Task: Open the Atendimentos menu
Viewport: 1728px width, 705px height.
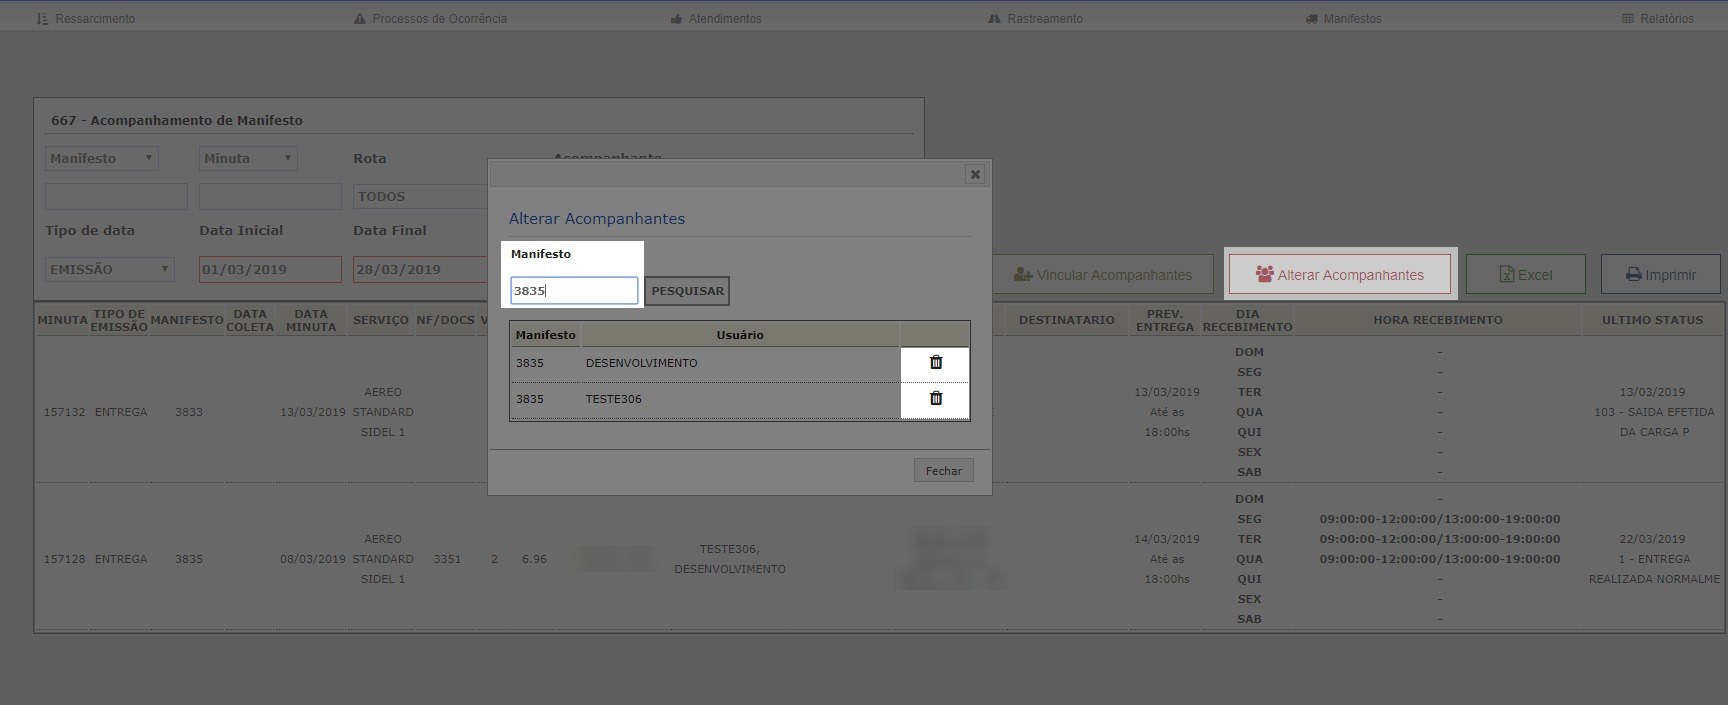Action: tap(716, 19)
